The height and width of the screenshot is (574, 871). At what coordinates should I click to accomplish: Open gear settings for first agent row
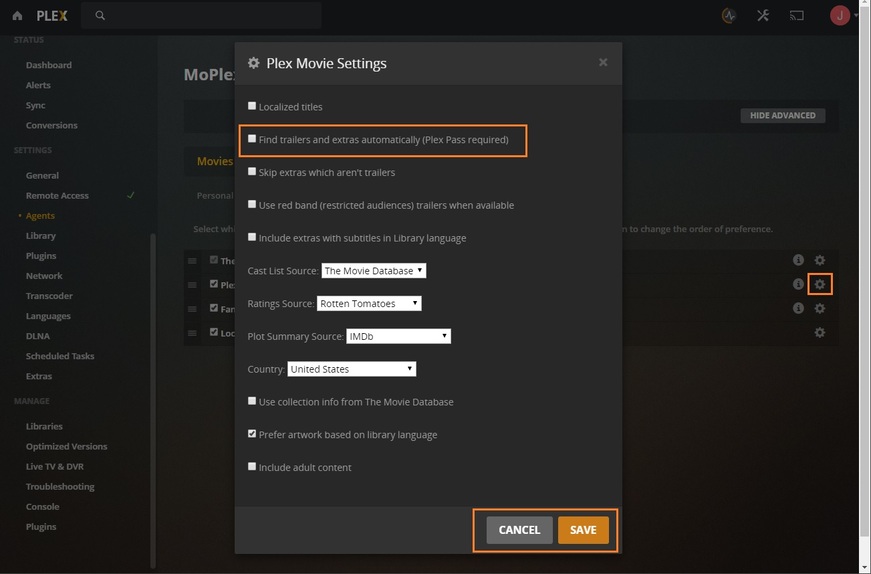coord(819,260)
